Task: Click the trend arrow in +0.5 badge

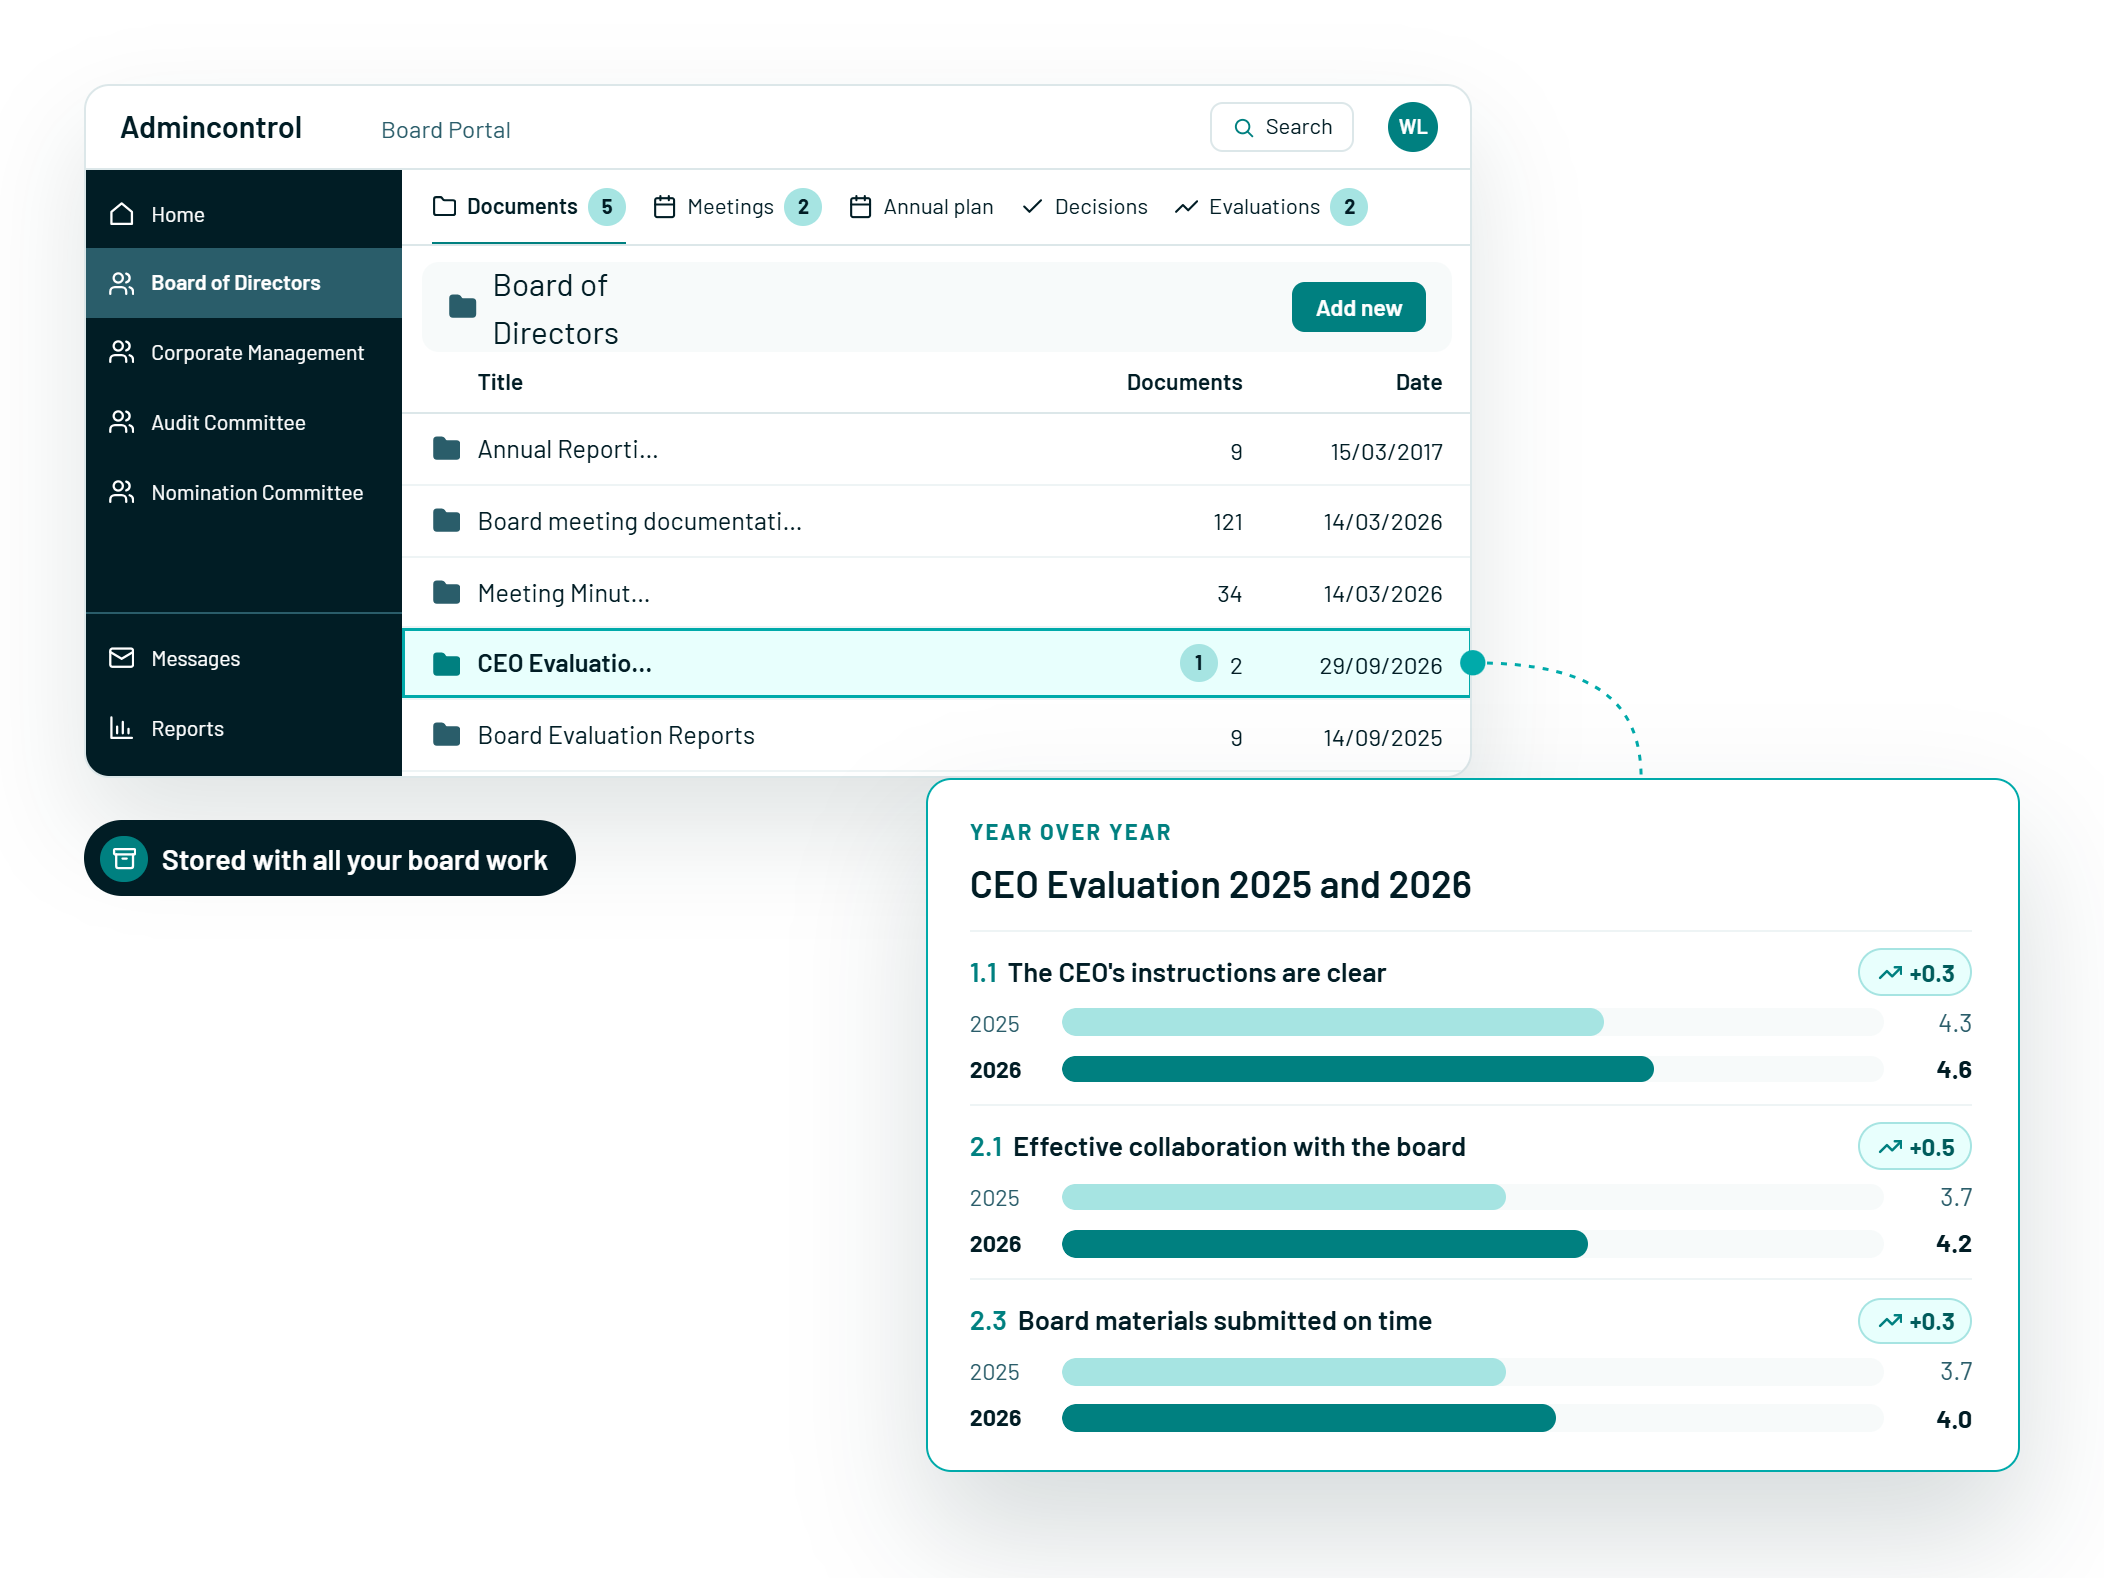Action: pos(1890,1147)
